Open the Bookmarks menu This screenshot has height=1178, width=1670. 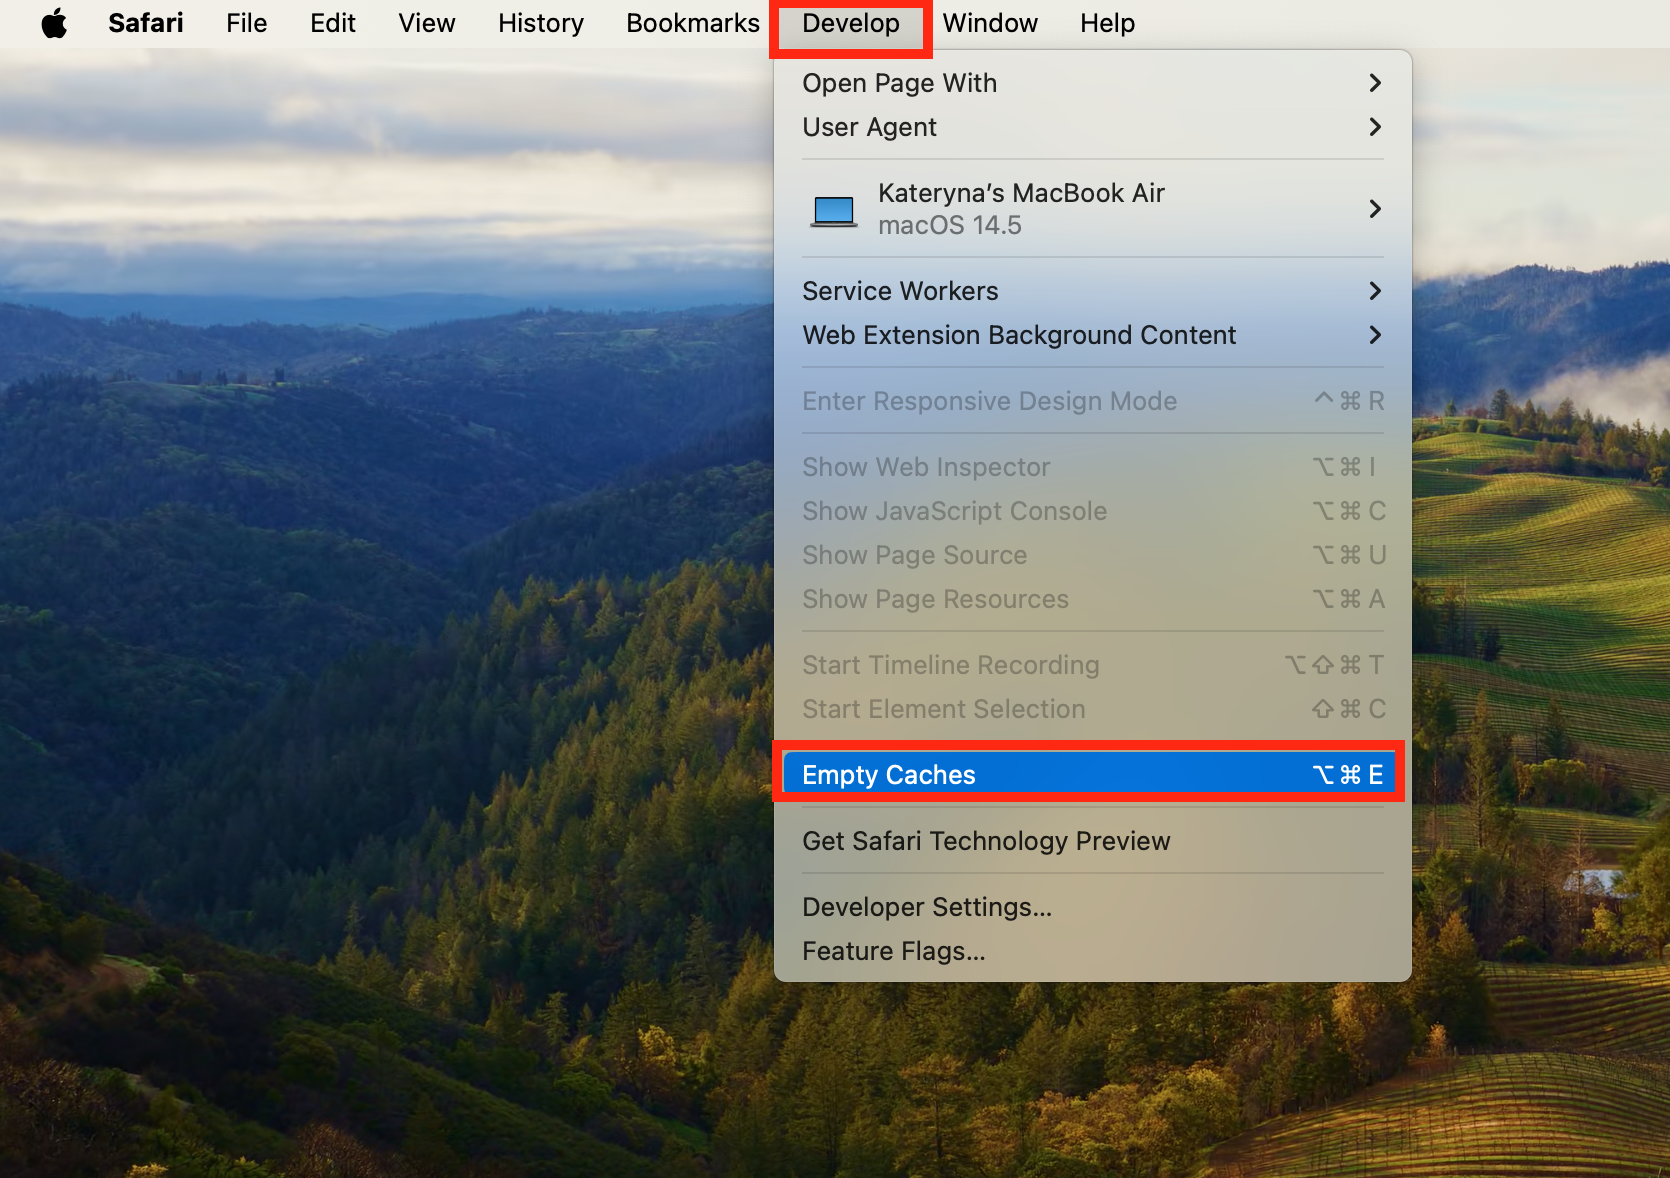click(693, 23)
